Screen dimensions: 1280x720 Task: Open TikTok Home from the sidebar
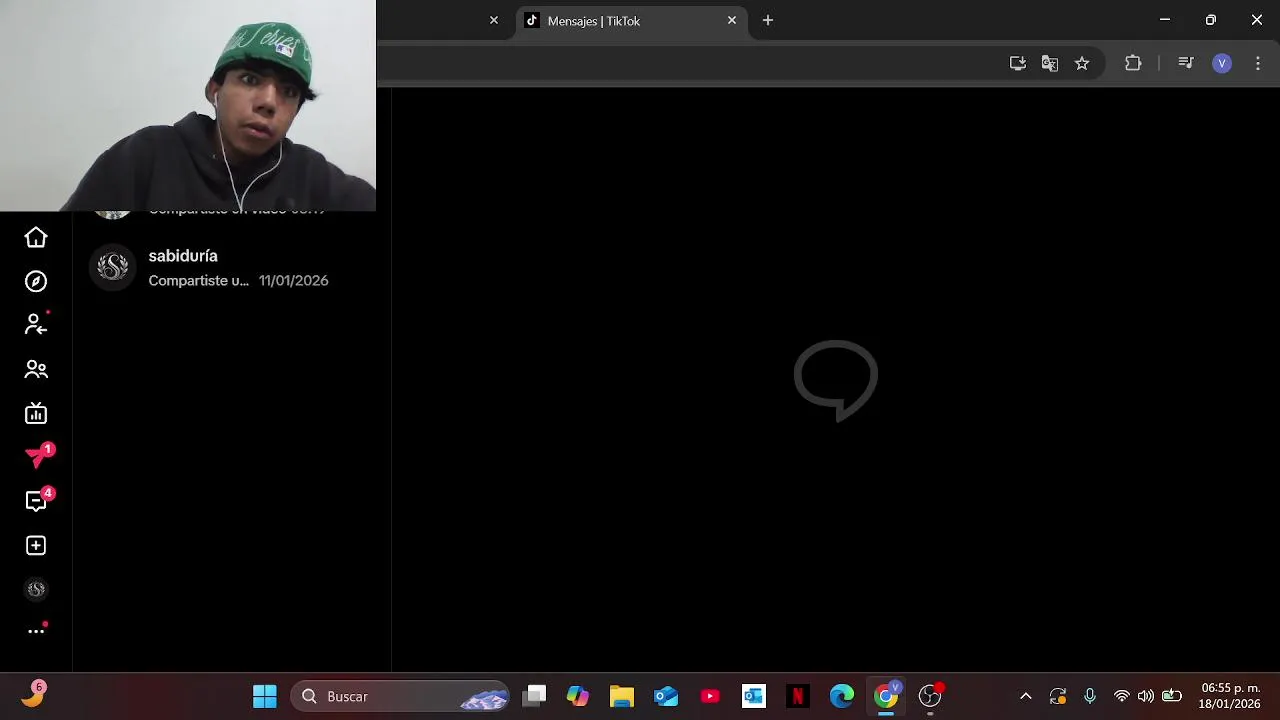(x=36, y=237)
